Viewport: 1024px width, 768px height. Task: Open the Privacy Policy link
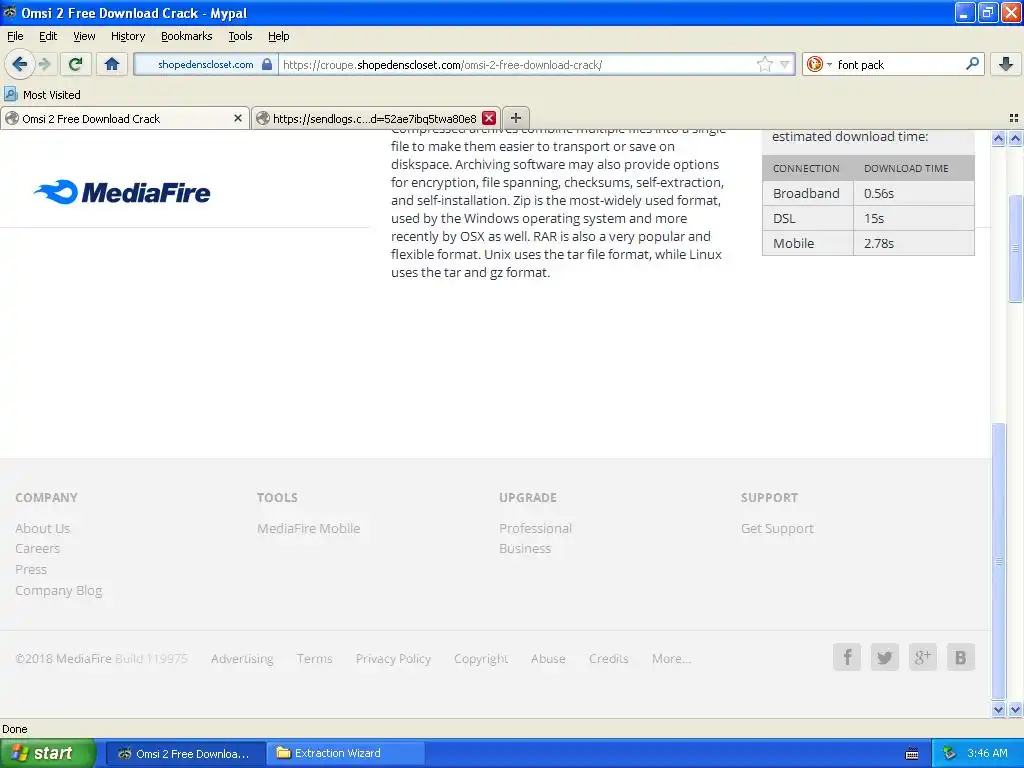tap(393, 658)
